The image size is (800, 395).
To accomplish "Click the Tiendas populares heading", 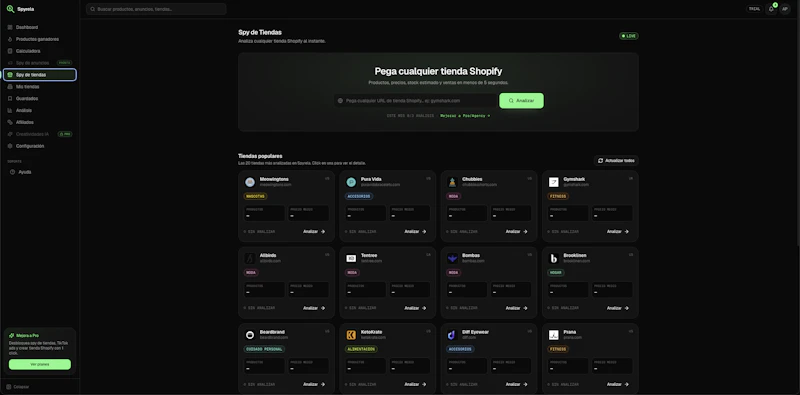I will point(260,156).
